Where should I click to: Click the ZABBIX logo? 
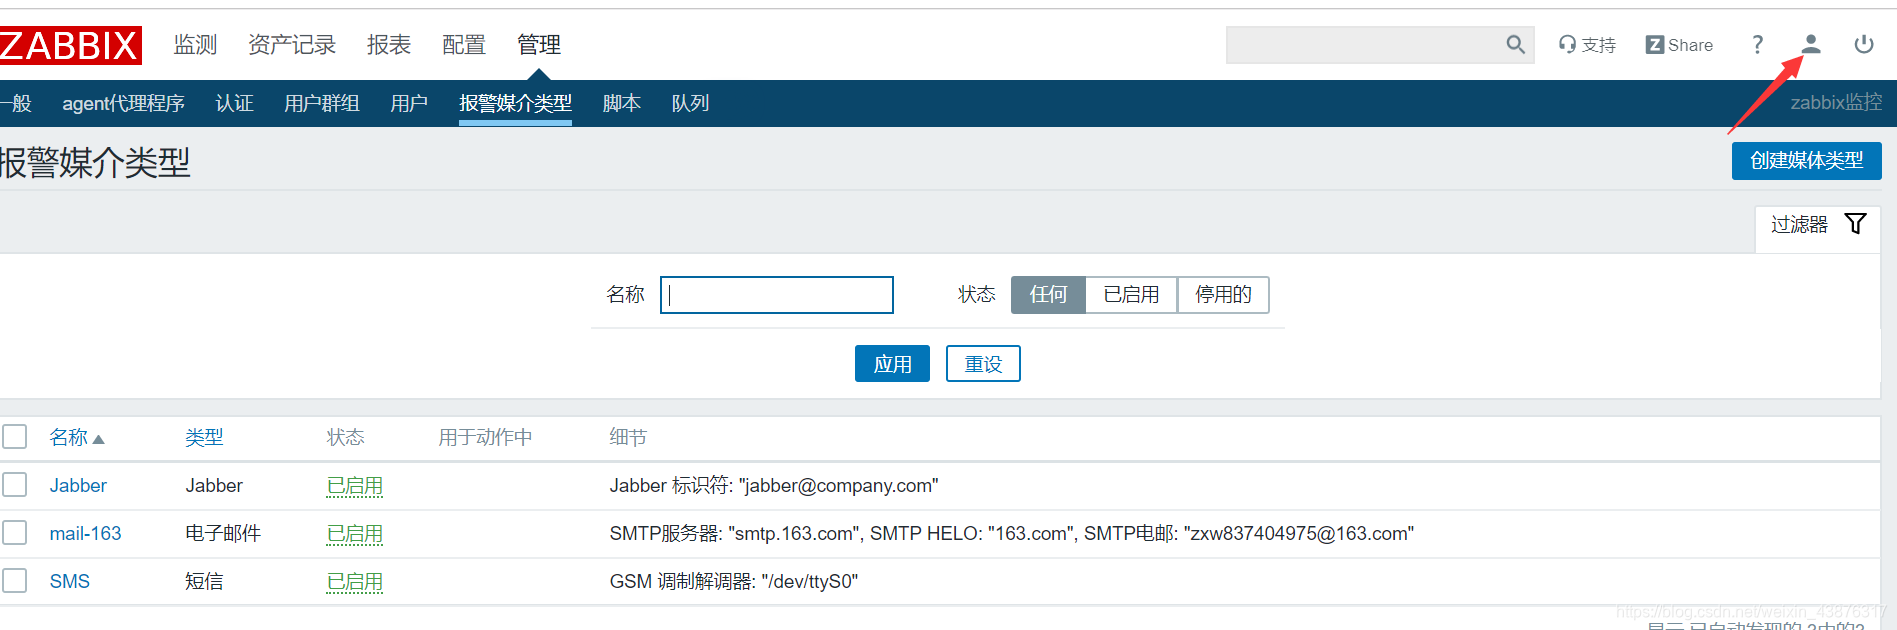70,46
